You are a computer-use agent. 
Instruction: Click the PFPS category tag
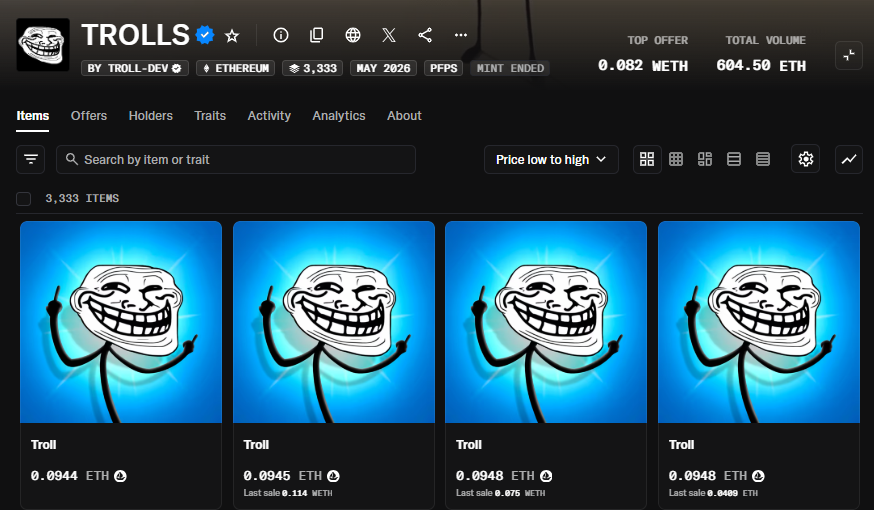(443, 68)
